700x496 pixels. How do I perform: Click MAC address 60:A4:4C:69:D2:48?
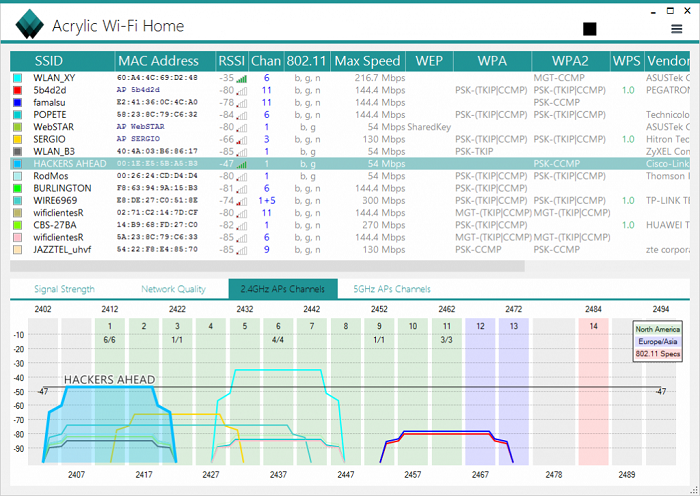(x=157, y=78)
